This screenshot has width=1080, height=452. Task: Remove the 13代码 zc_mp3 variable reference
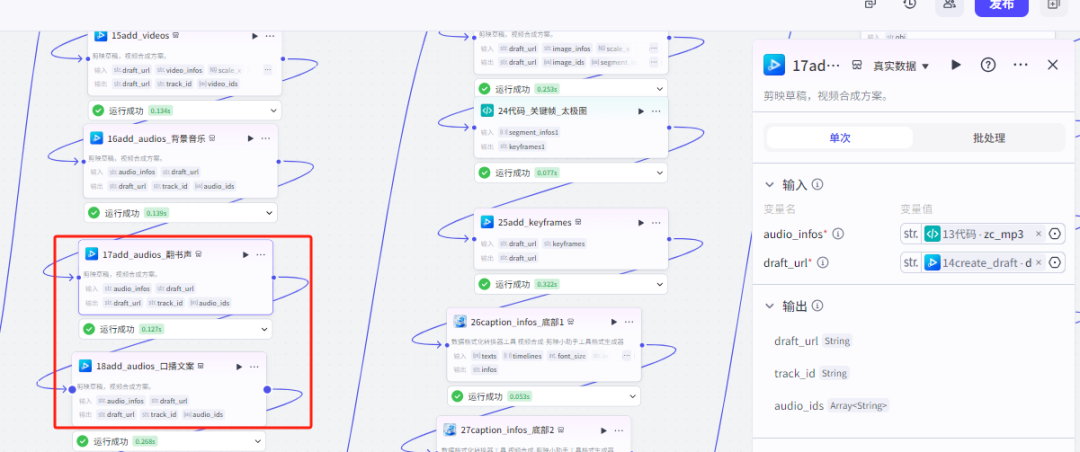(1038, 234)
